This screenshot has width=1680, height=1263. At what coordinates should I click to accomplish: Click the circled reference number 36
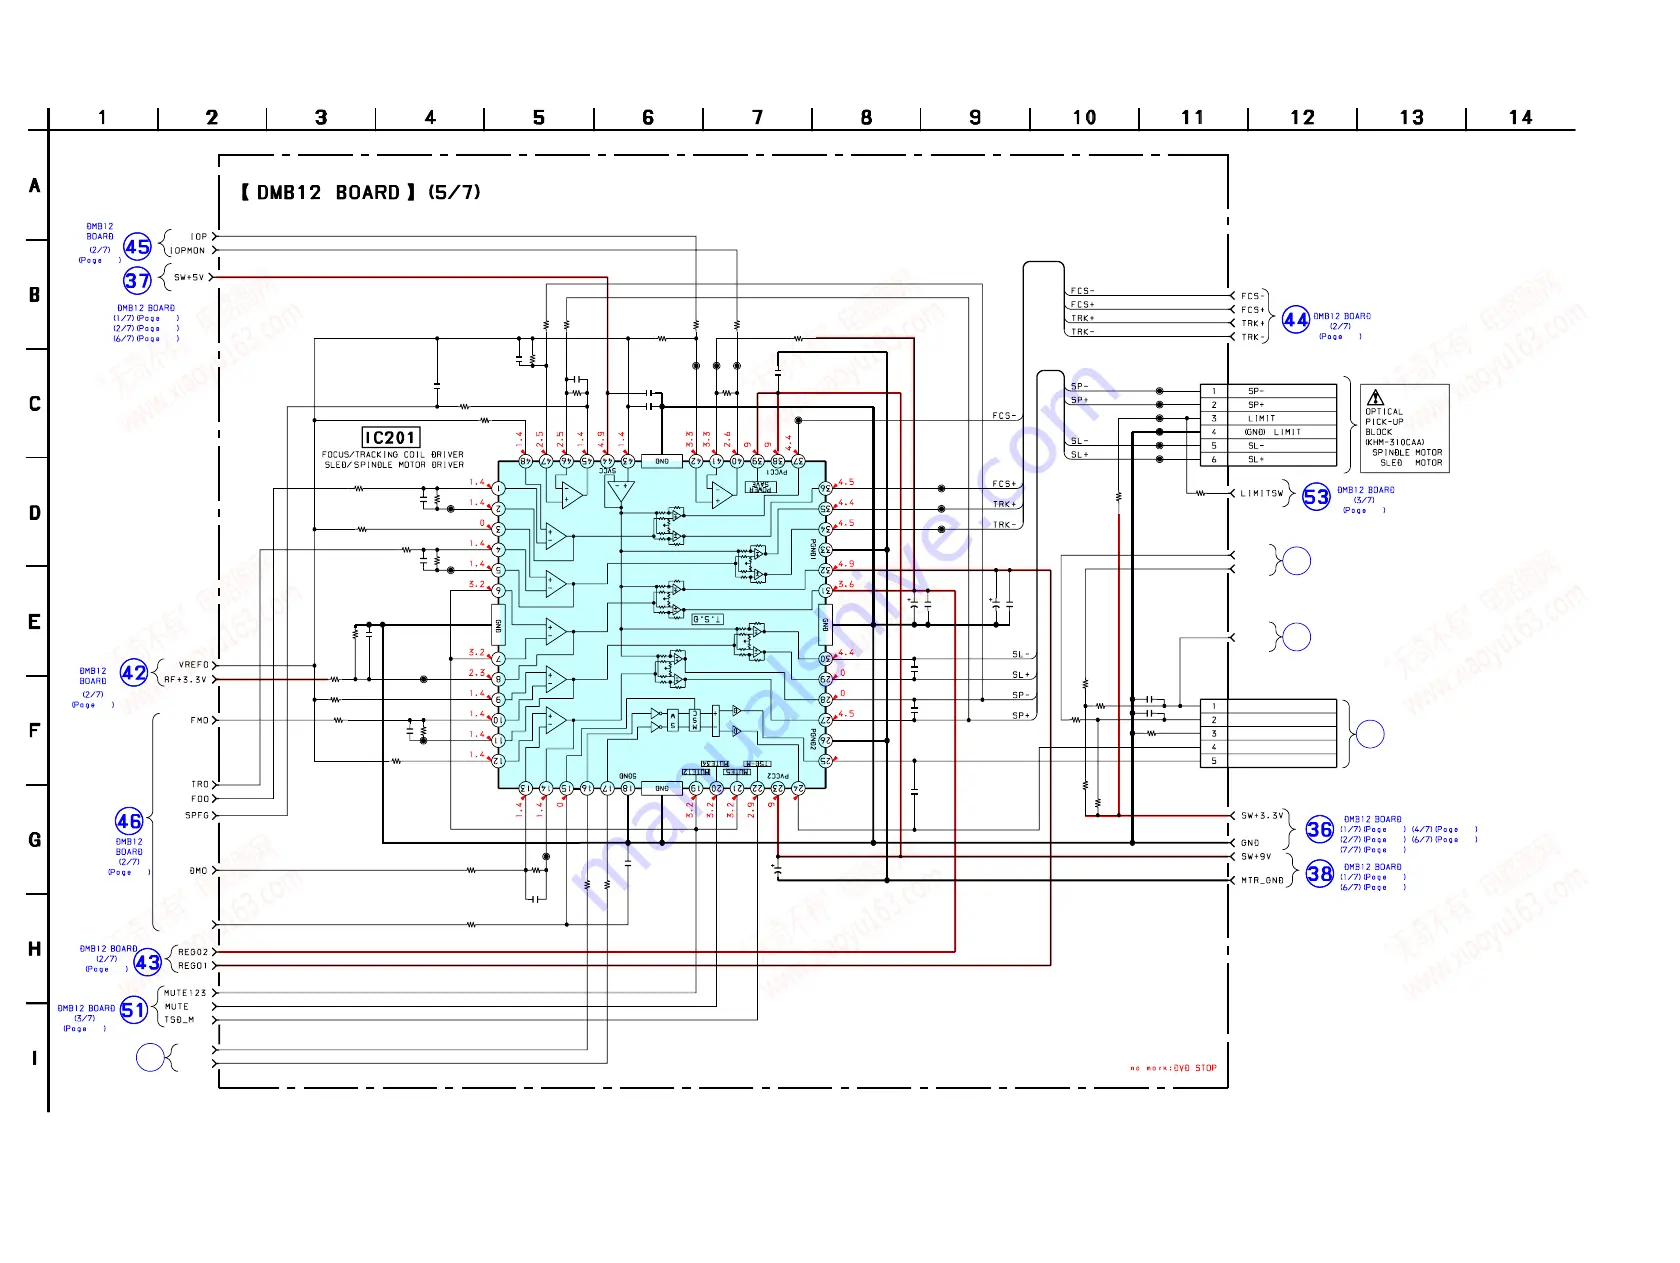tap(1320, 829)
